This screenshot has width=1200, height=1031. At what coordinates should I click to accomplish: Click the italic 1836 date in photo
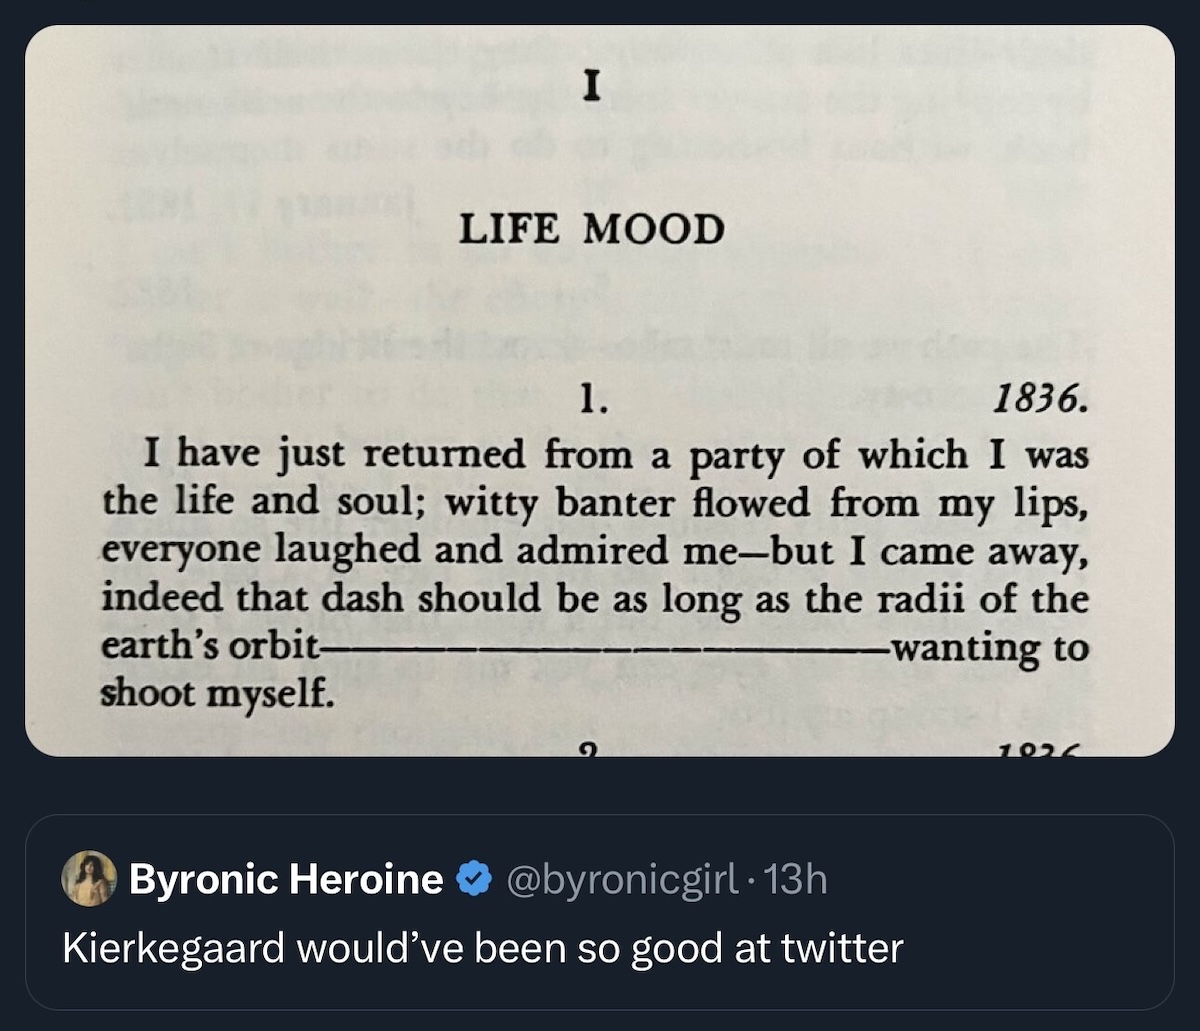pyautogui.click(x=1037, y=402)
